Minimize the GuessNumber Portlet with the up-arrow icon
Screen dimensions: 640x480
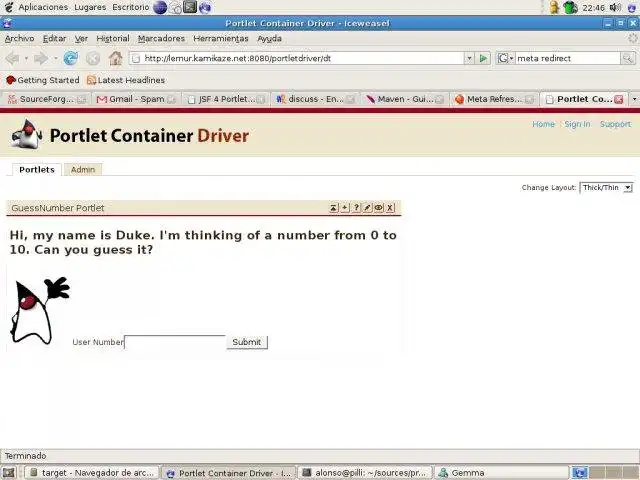click(x=333, y=208)
